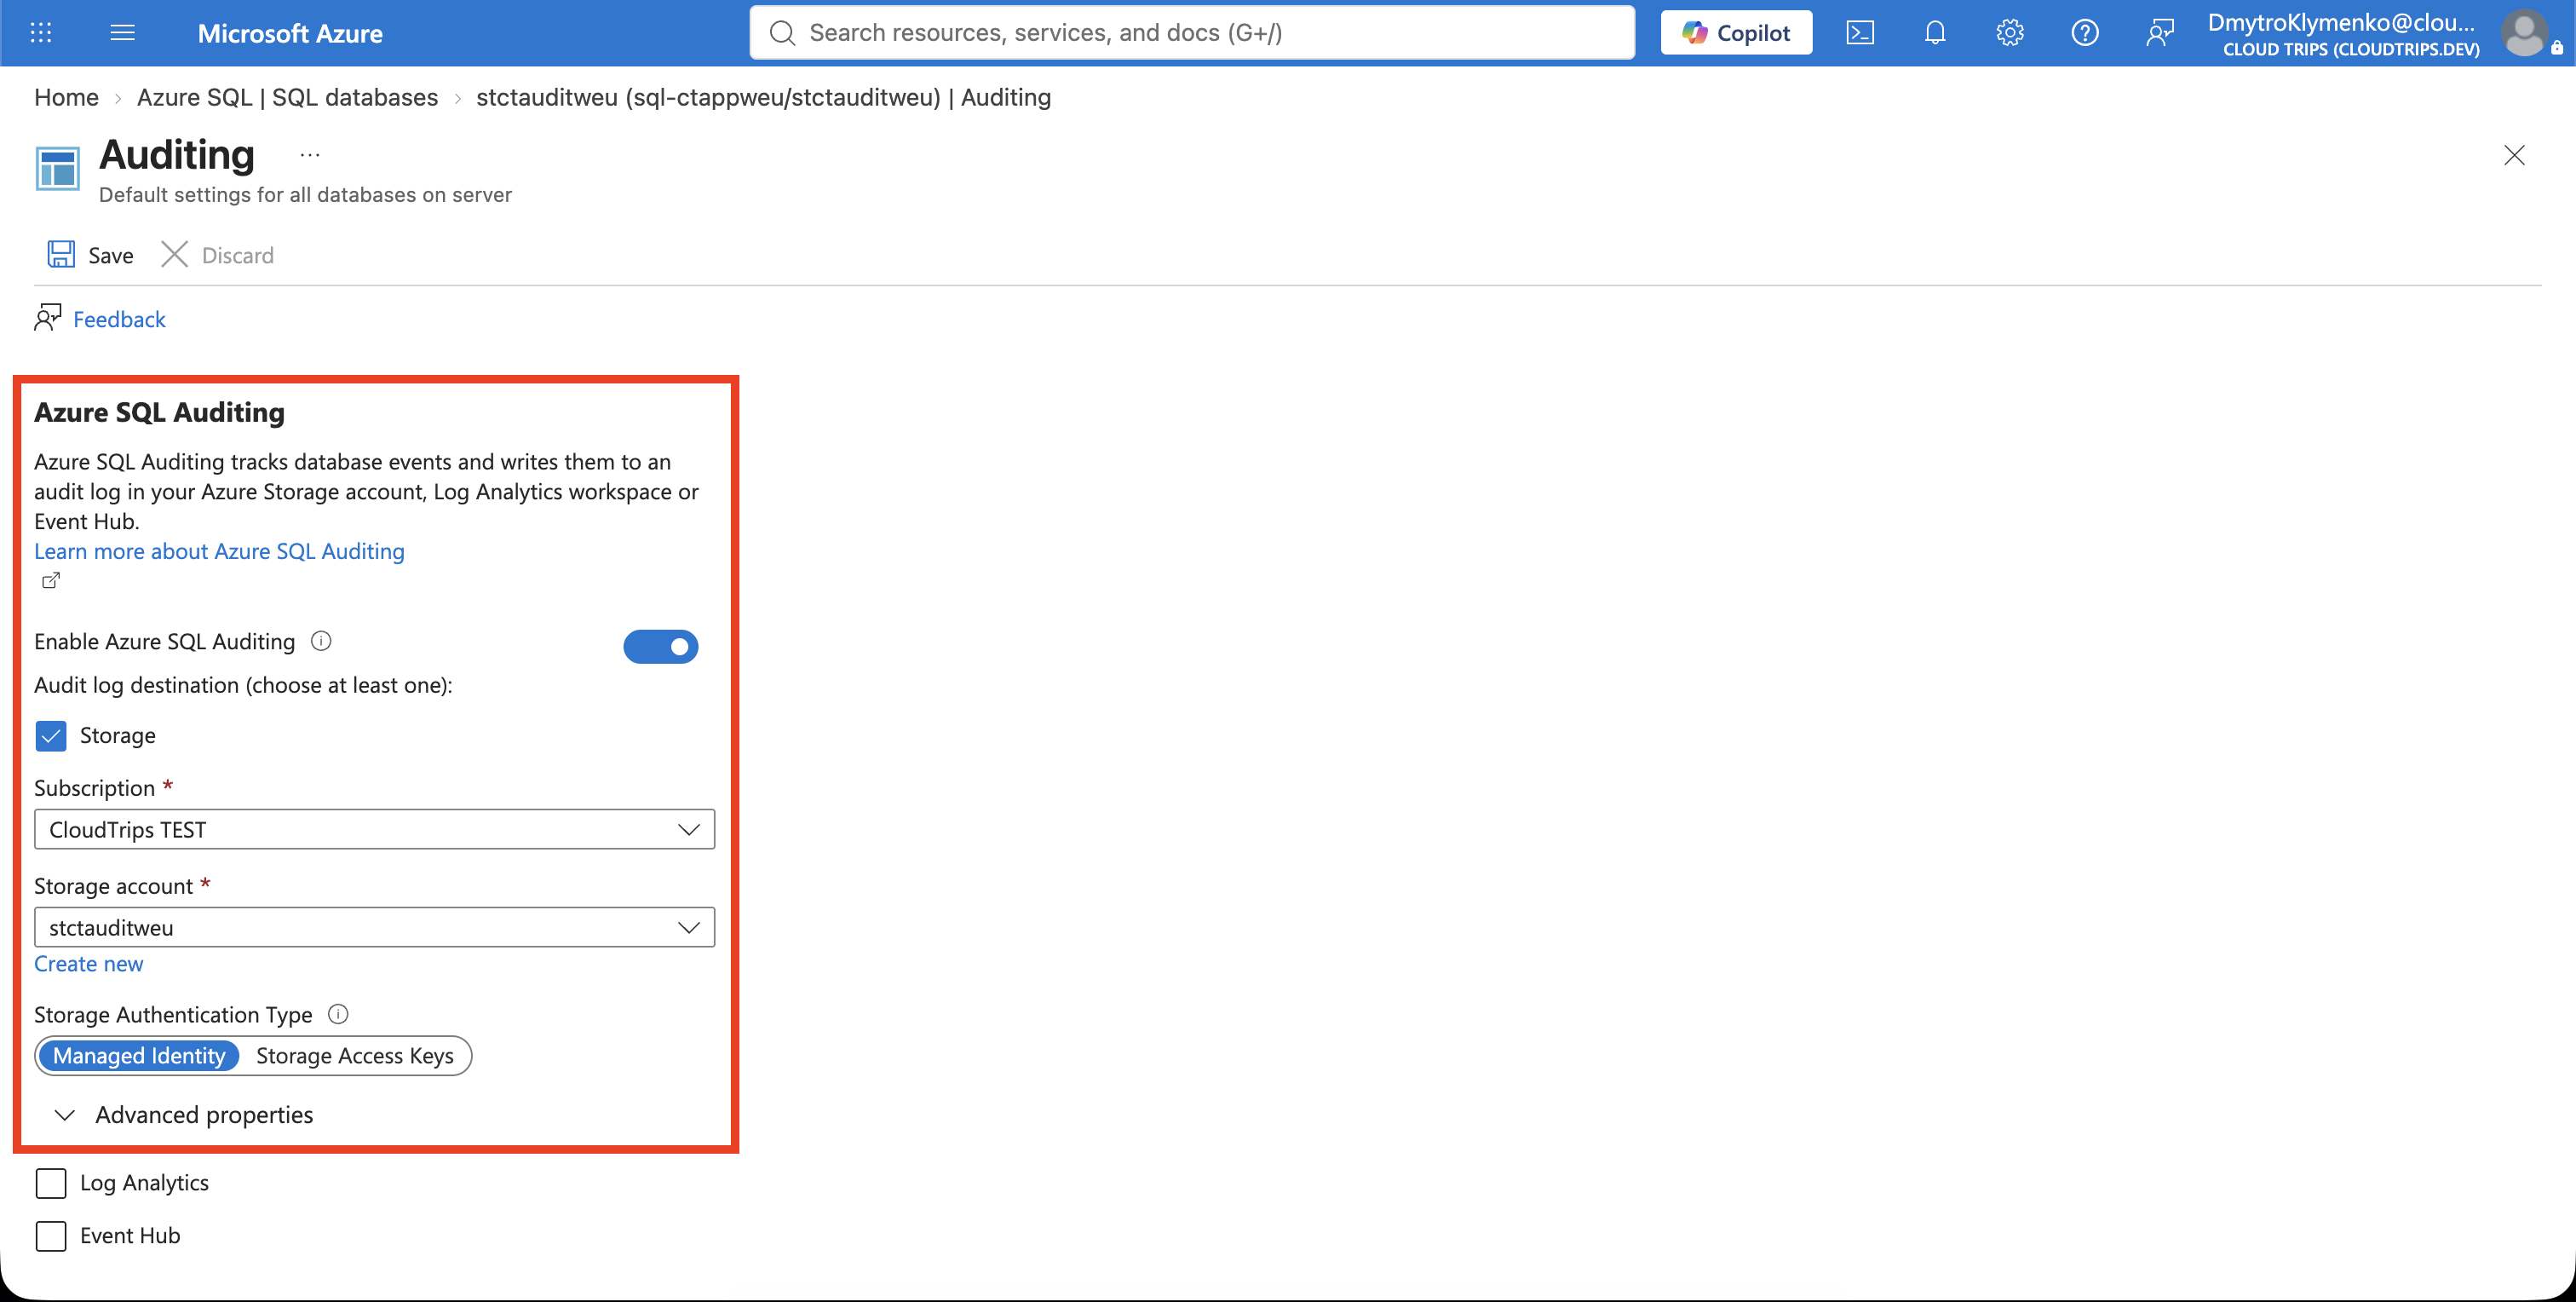Screen dimensions: 2576x1302
Task: Open Learn more about Azure SQL Auditing
Action: tap(219, 551)
